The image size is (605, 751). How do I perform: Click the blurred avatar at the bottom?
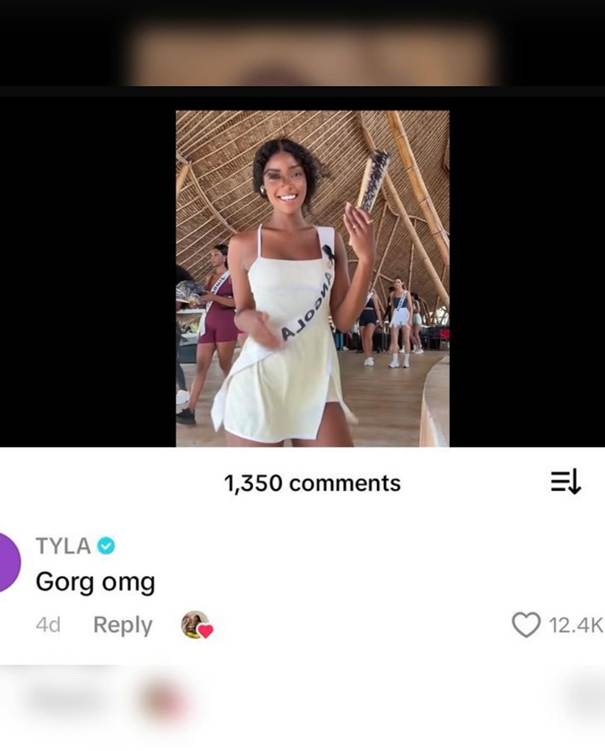(x=162, y=700)
